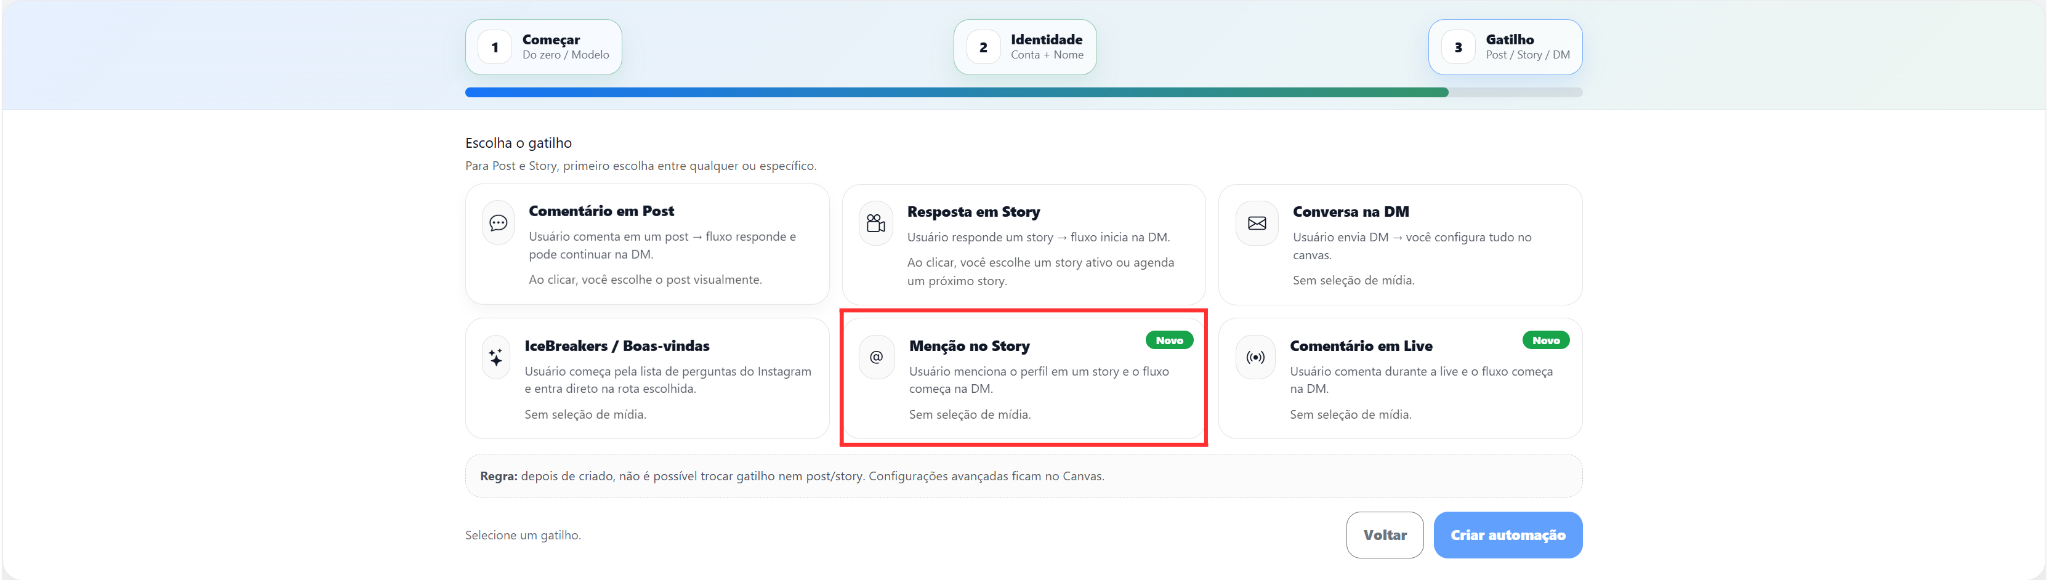Image resolution: width=2048 pixels, height=580 pixels.
Task: Open step 3 Gatilho
Action: (x=1505, y=47)
